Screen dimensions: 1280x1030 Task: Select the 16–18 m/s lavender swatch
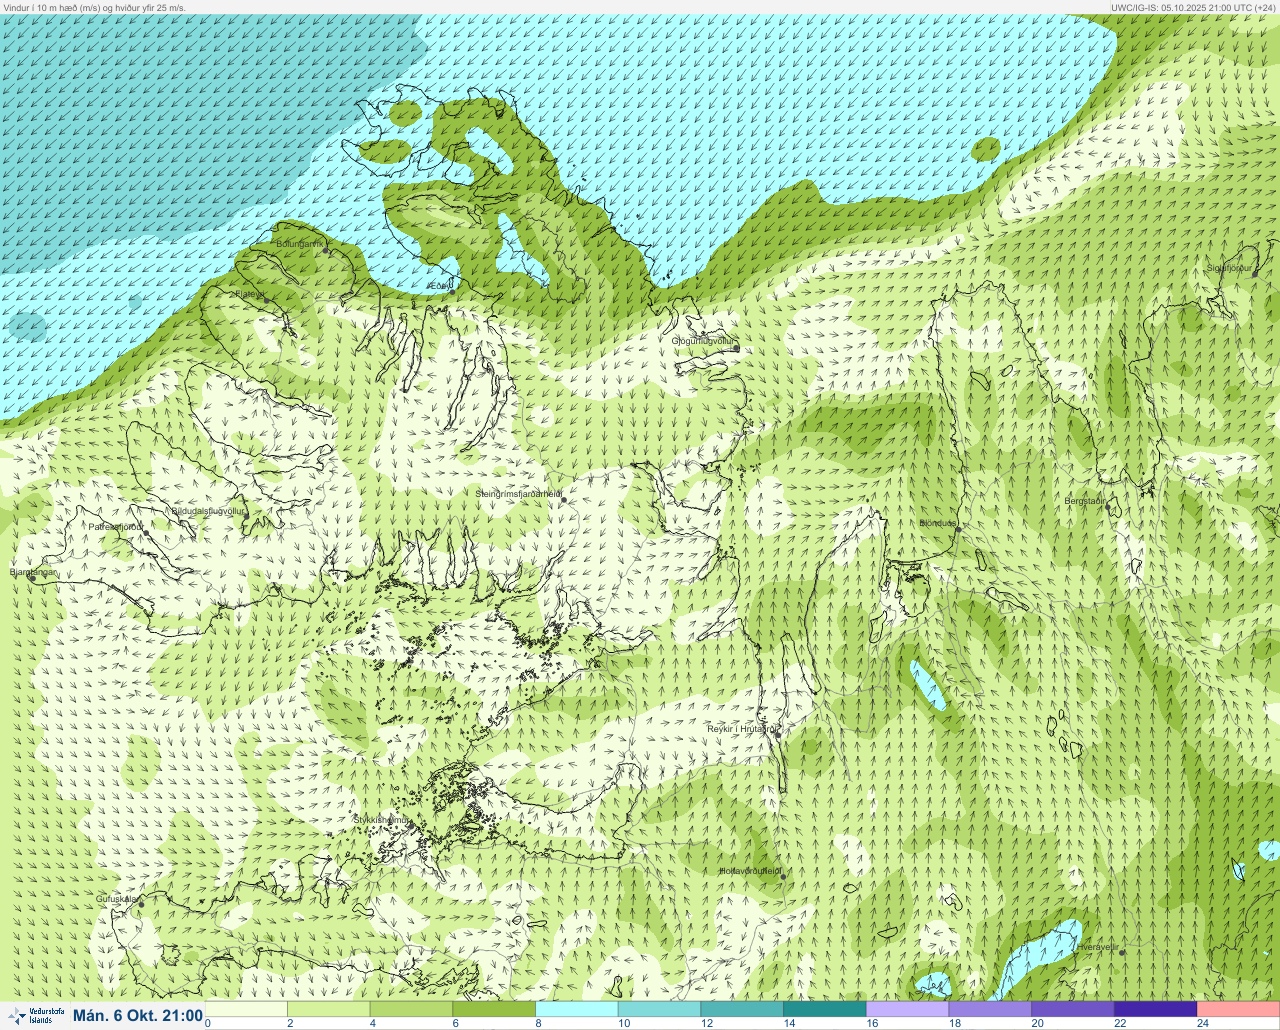coord(907,1009)
